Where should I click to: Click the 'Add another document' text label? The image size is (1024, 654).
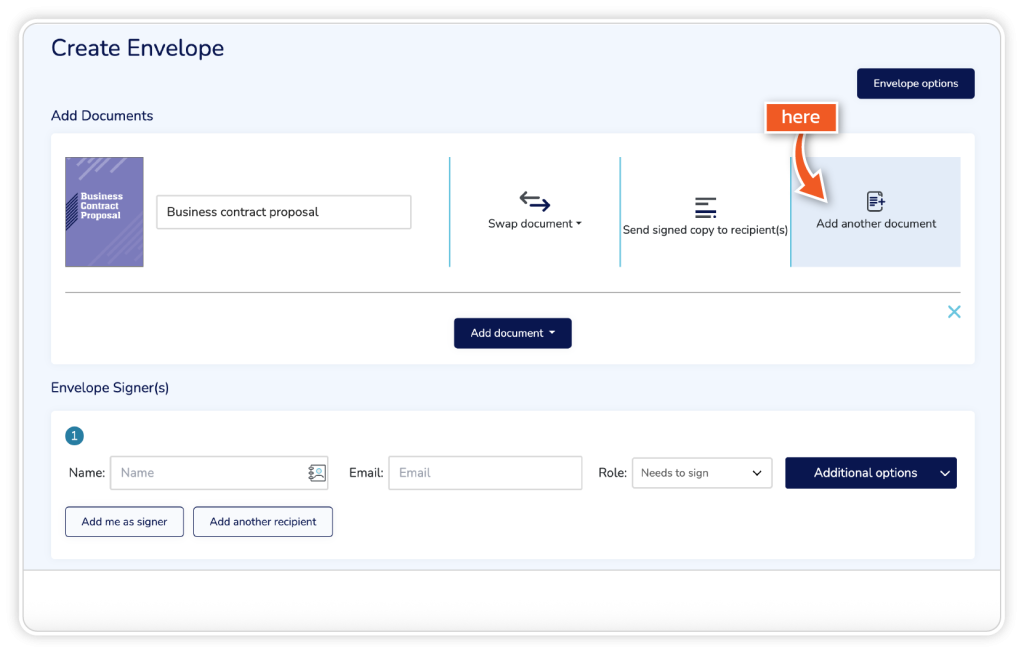876,224
